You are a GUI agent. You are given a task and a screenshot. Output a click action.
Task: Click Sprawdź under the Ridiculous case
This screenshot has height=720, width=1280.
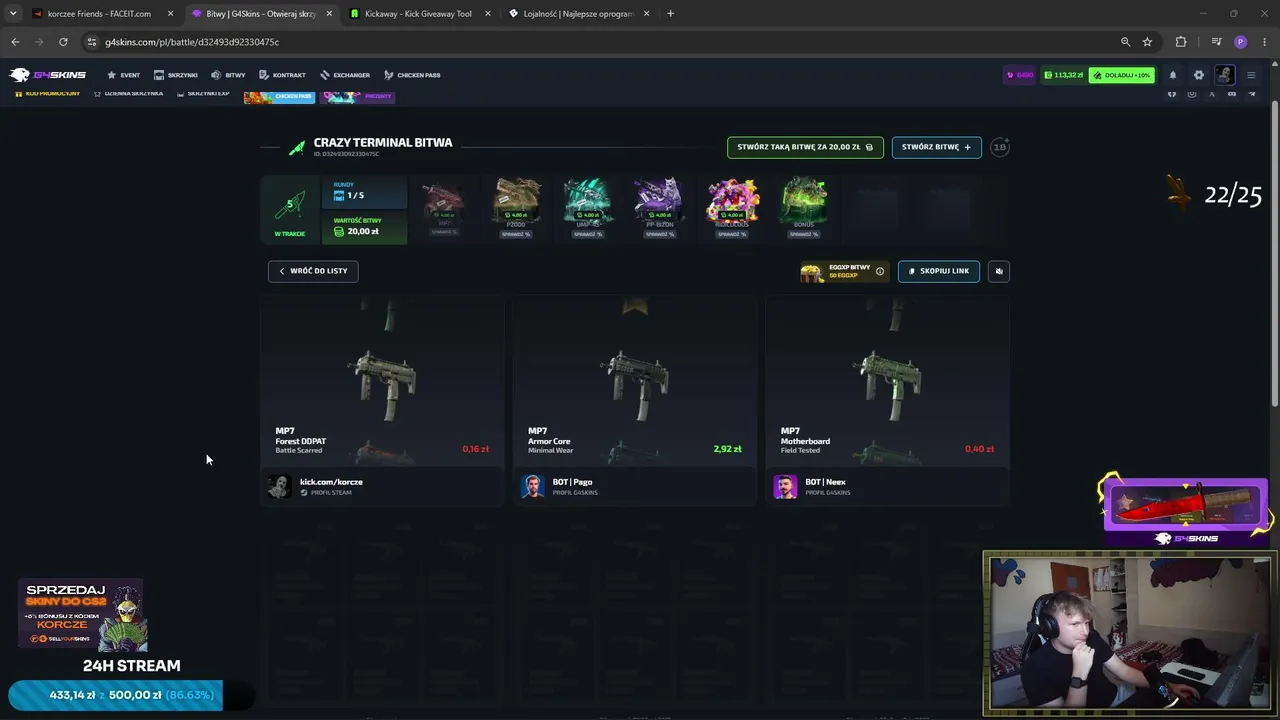[732, 234]
